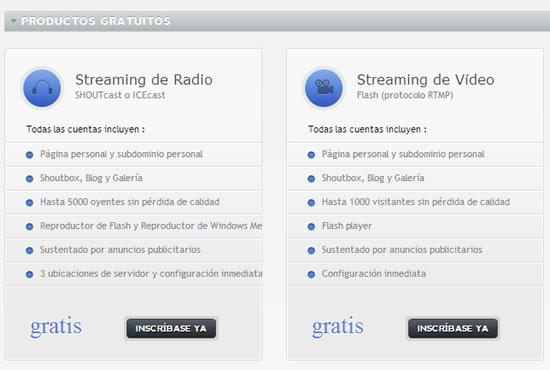Click the bullet beside 'Flash player'

[x=311, y=227]
